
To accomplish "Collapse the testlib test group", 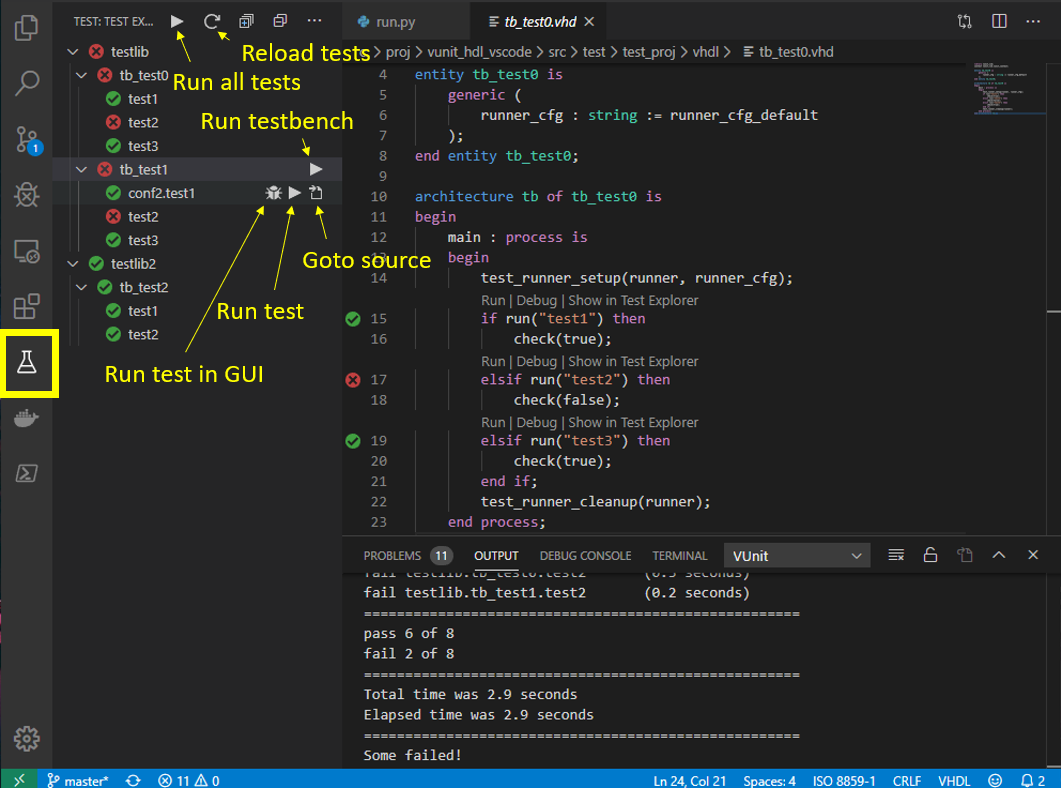I will pos(72,51).
